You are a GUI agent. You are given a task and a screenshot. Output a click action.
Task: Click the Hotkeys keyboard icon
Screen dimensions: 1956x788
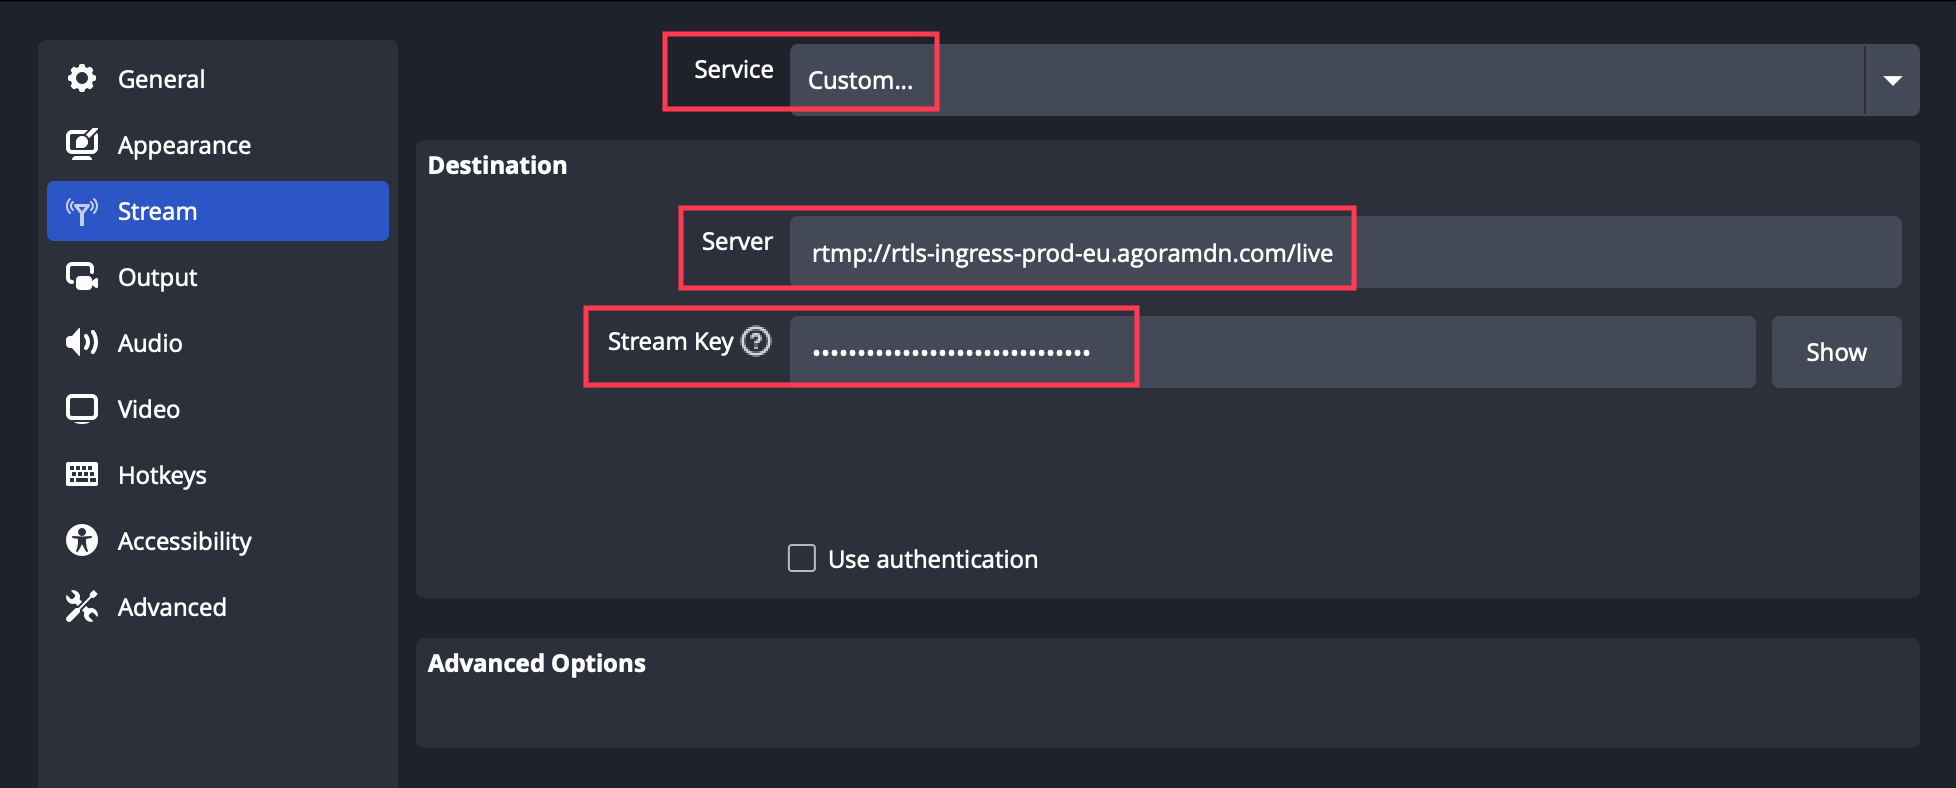click(x=82, y=475)
